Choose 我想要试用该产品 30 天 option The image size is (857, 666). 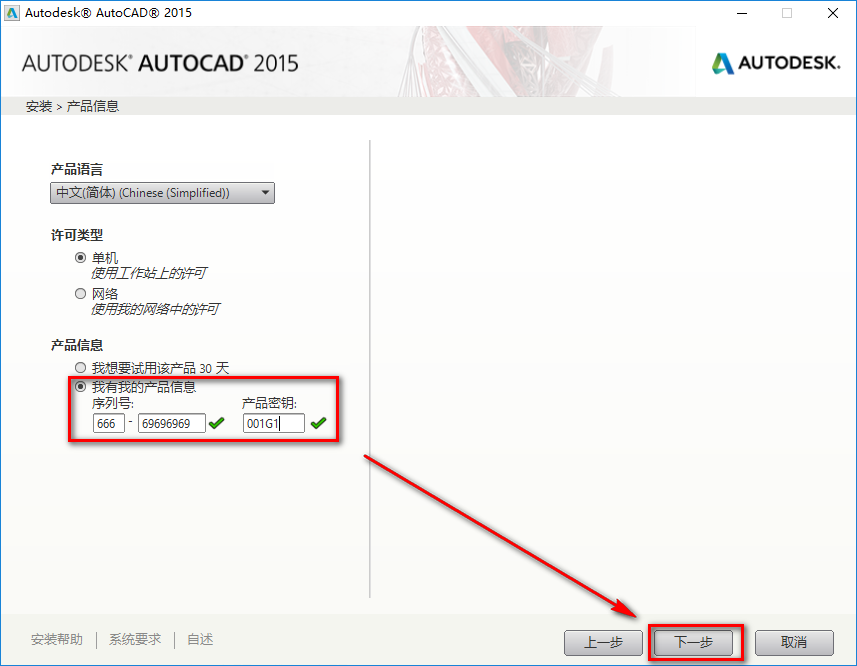pos(80,366)
